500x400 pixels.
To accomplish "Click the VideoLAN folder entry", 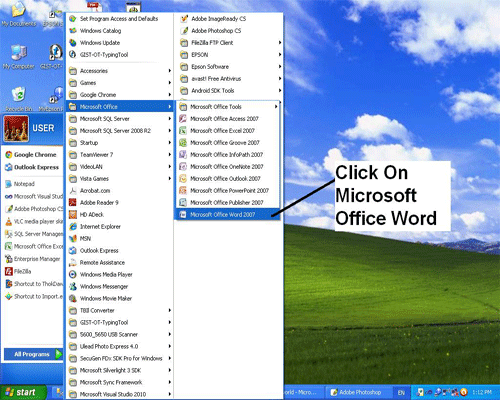I will (x=120, y=167).
